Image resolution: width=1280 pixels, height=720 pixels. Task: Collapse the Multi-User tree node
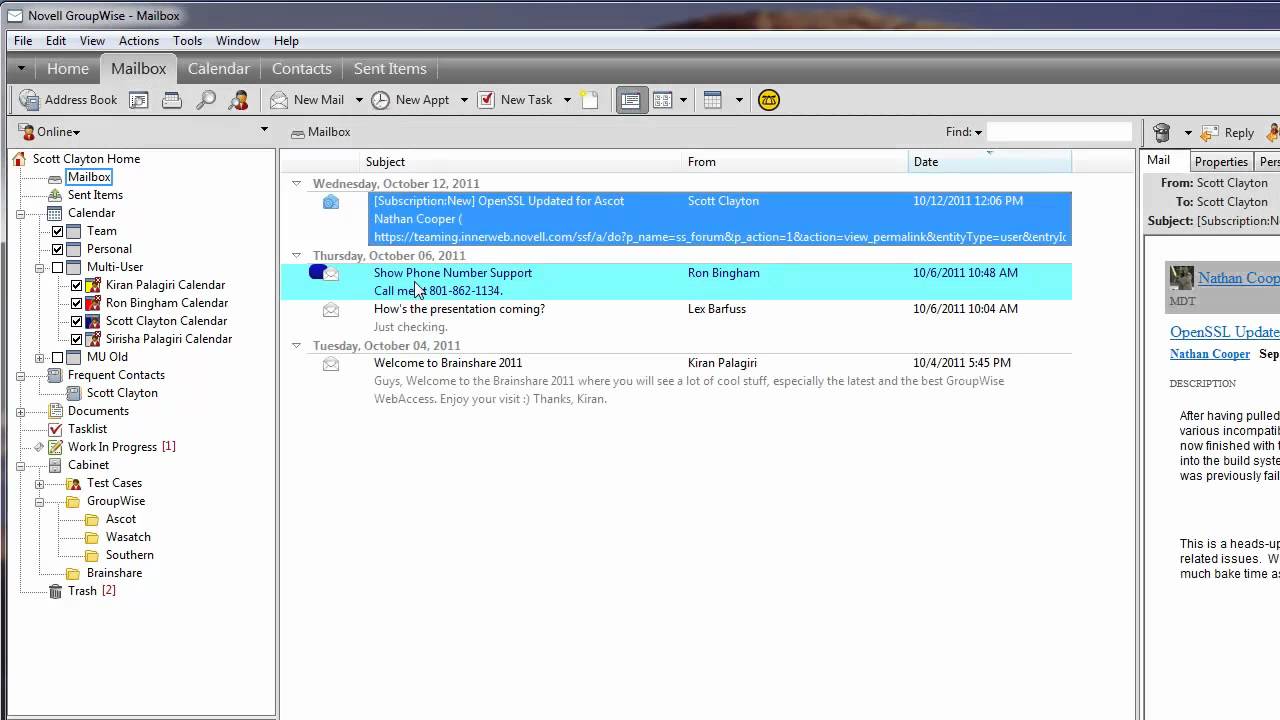pyautogui.click(x=39, y=267)
